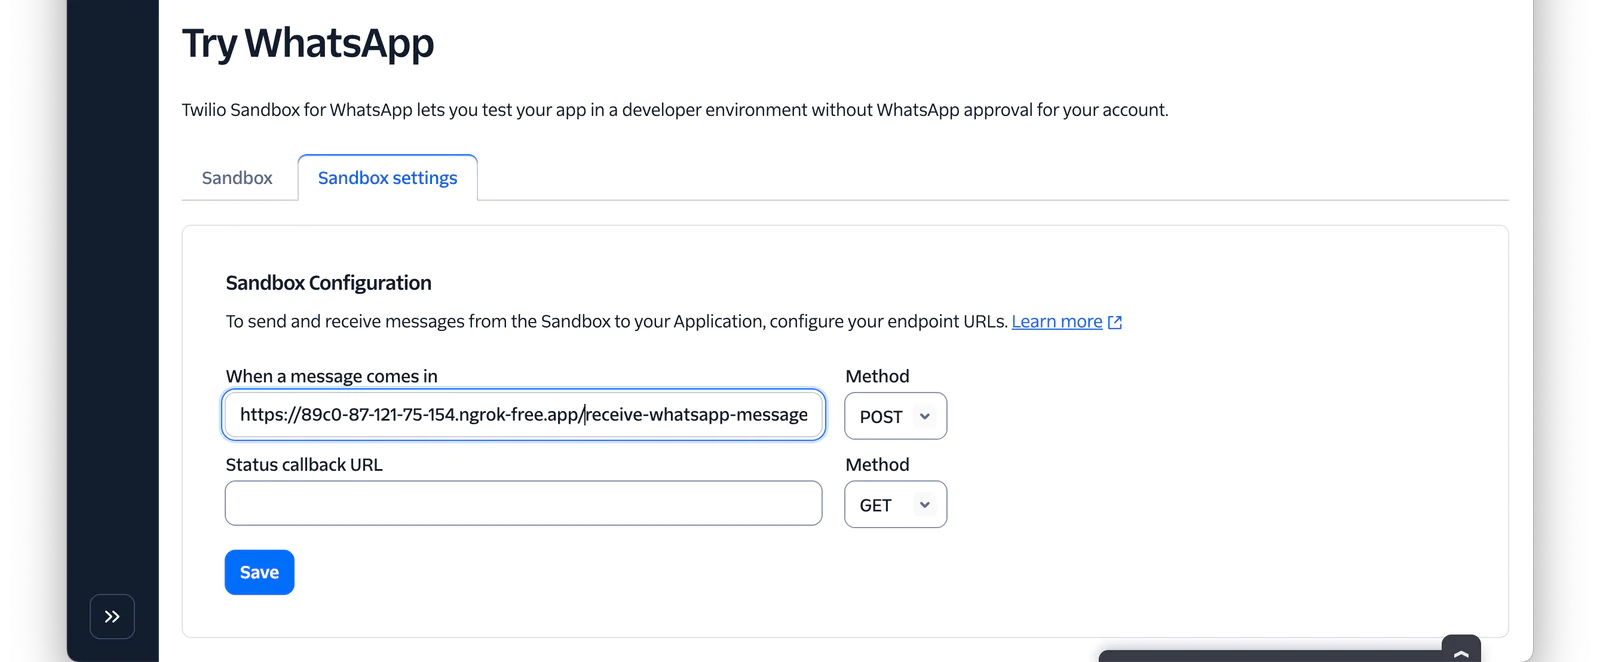Click the 'Status callback URL' label

[x=304, y=465]
